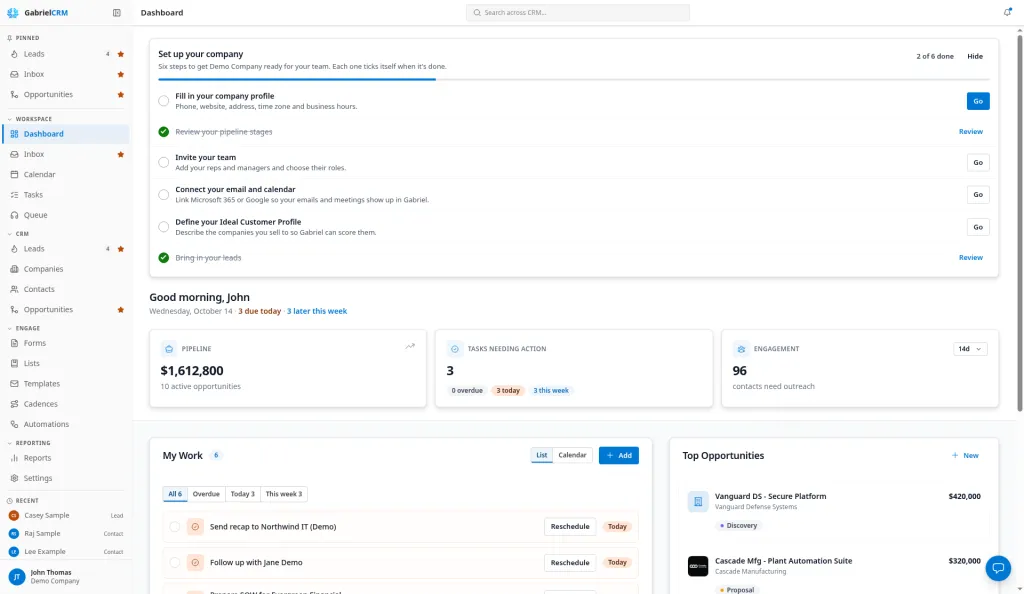Toggle Fill in your company profile circle
This screenshot has width=1024, height=594.
pyautogui.click(x=163, y=101)
